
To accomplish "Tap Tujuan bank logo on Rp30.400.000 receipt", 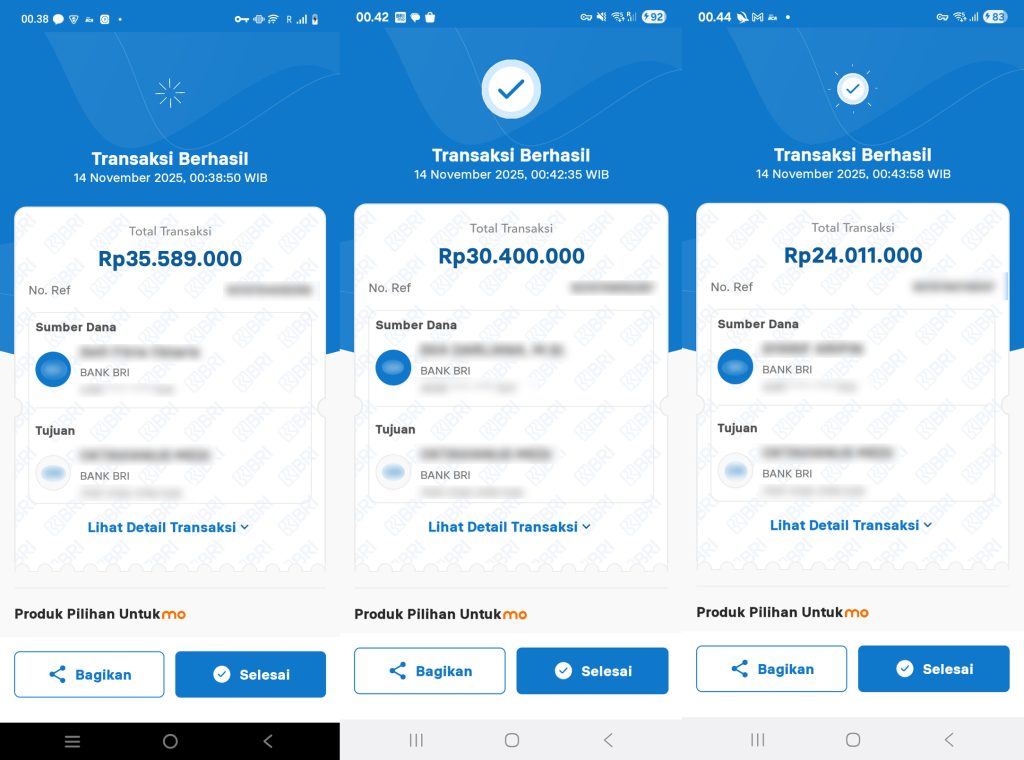I will coord(393,471).
